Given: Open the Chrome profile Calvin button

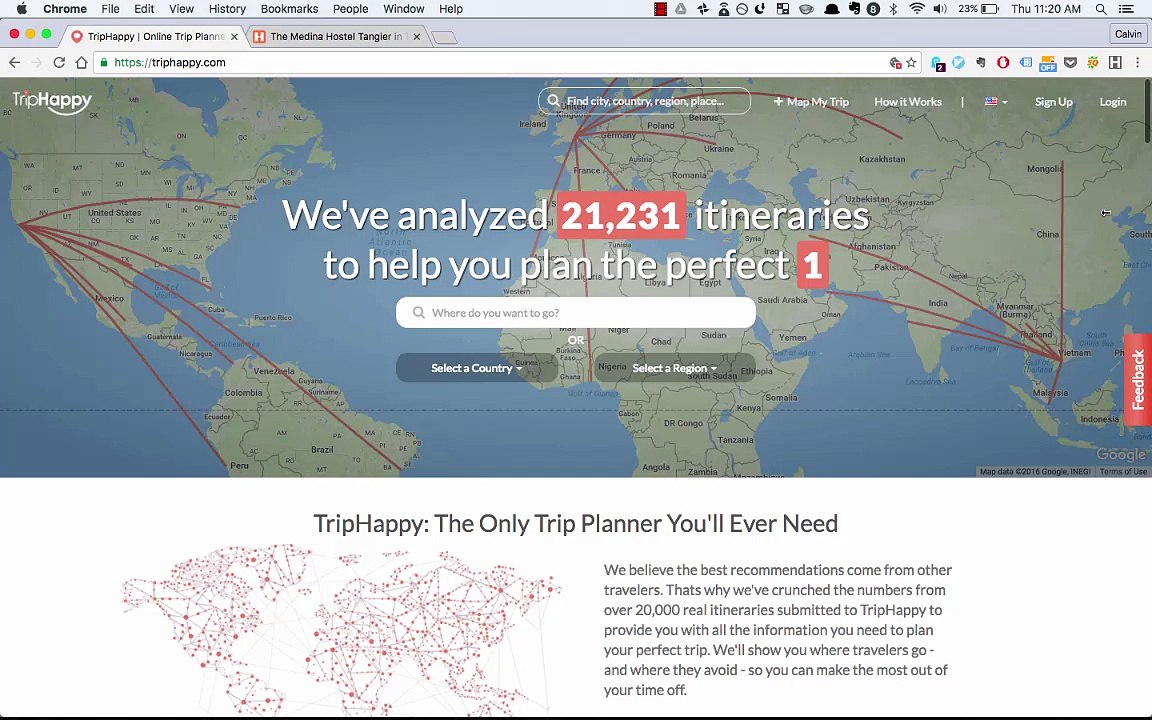Looking at the screenshot, I should [1128, 34].
